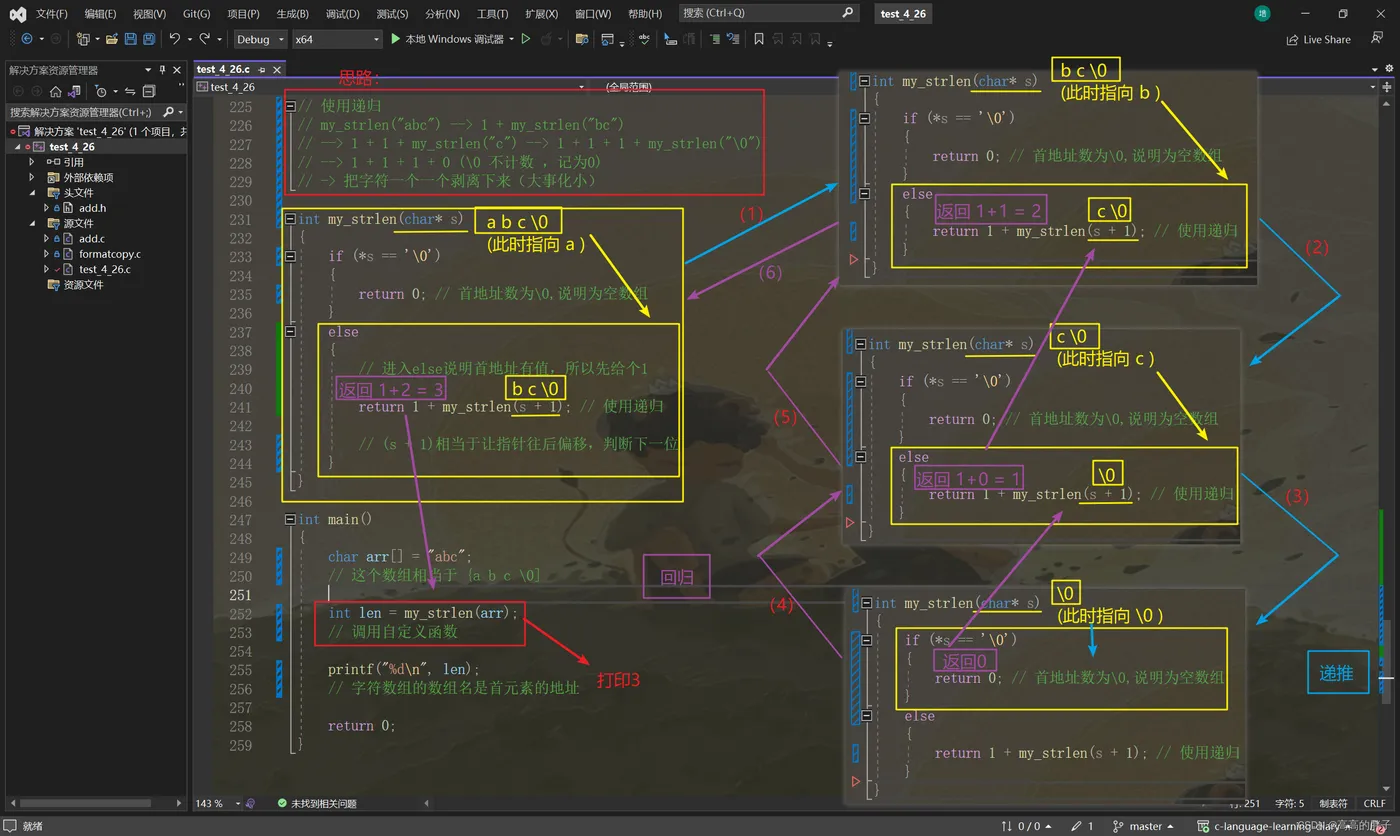Click the 未找到相关问题 status indicator

tap(316, 803)
